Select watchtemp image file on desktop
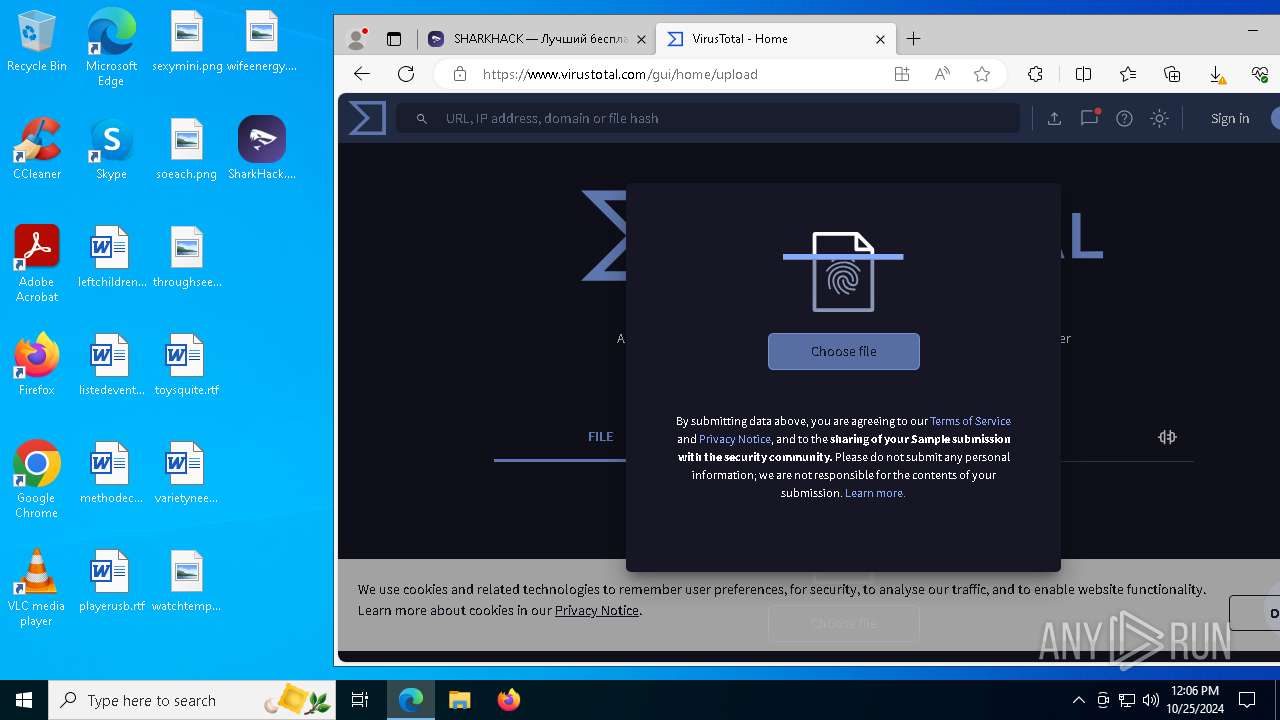The width and height of the screenshot is (1280, 720). point(187,581)
